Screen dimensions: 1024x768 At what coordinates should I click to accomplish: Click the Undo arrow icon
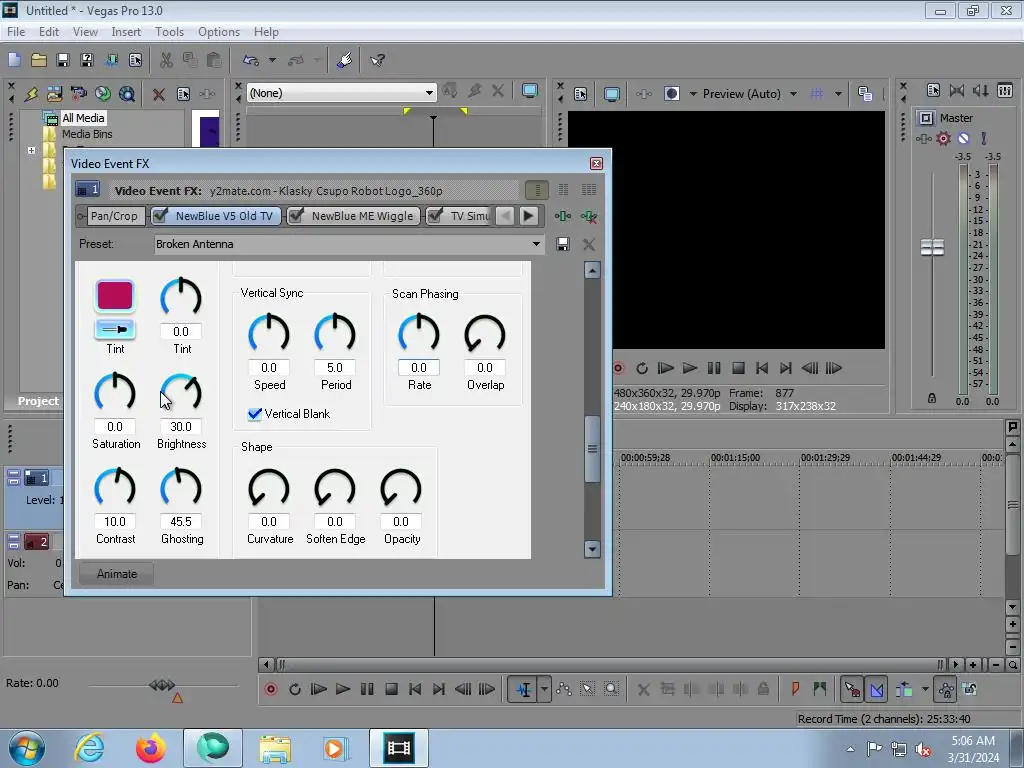[251, 60]
